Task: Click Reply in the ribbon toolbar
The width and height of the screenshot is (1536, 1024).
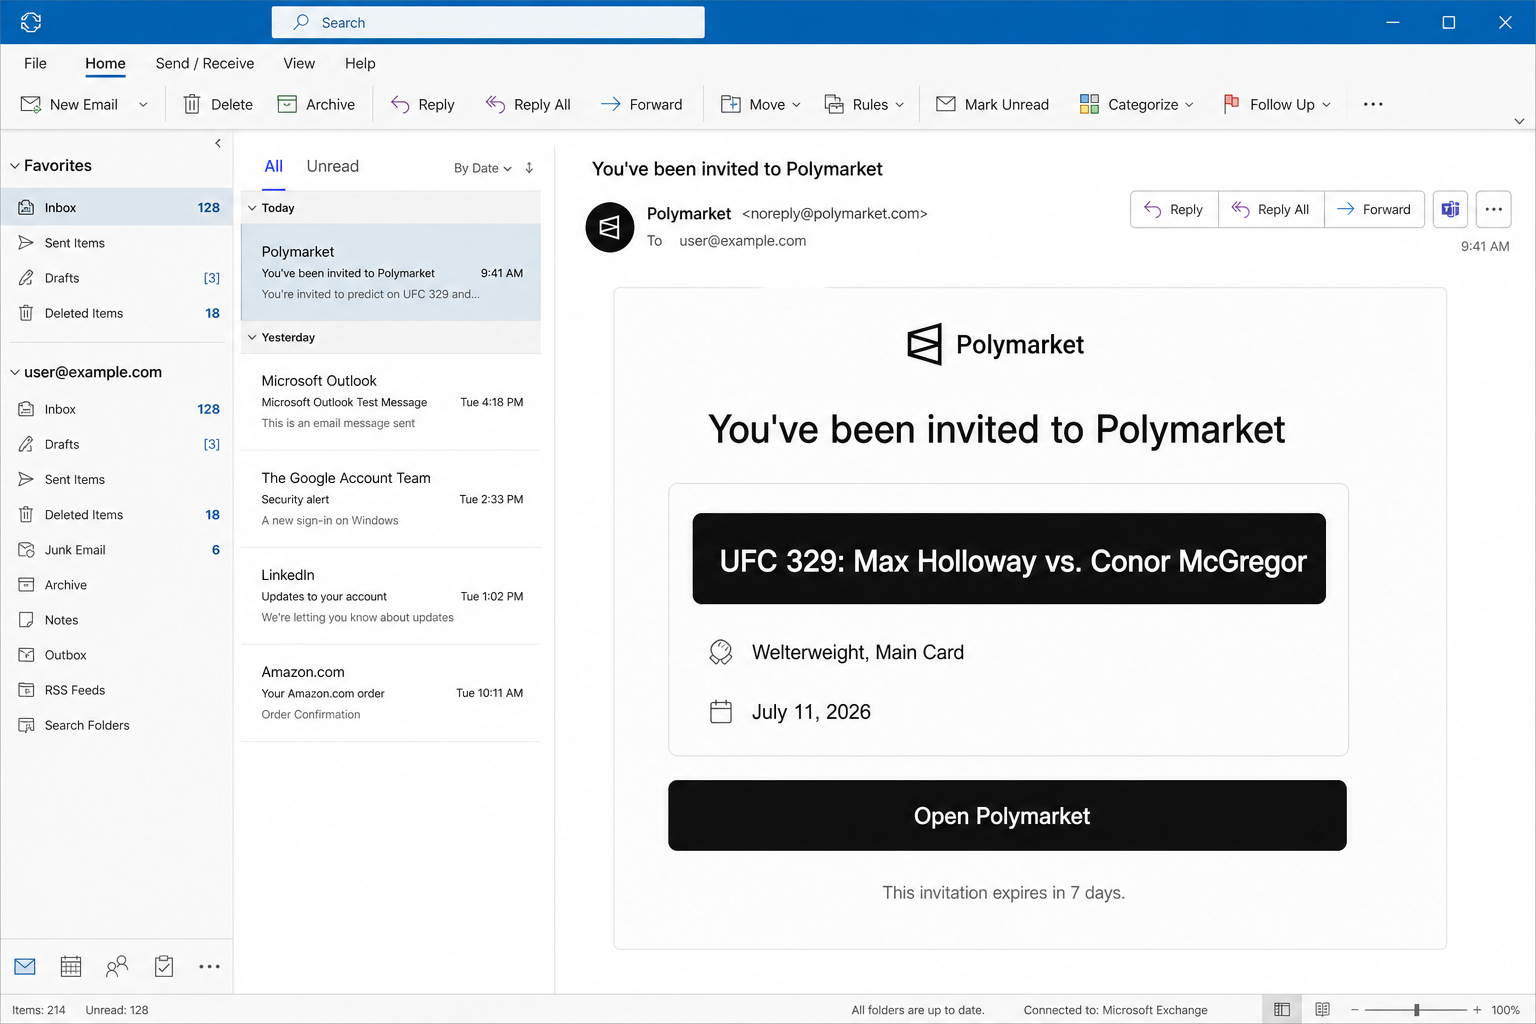Action: pos(422,104)
